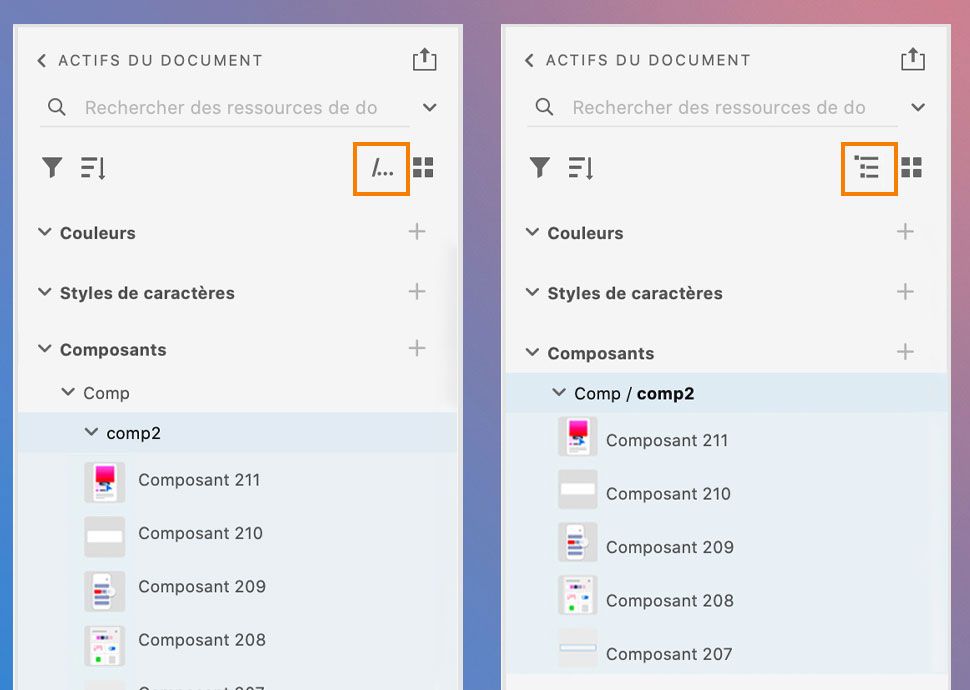Switch to grid view of assets

point(423,168)
